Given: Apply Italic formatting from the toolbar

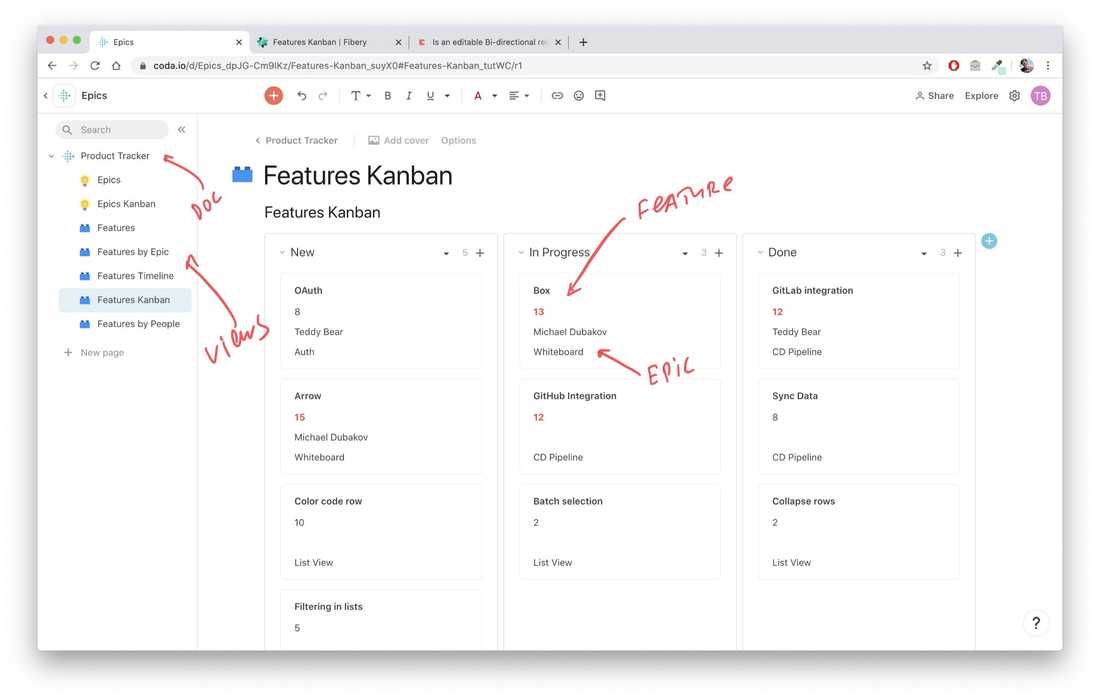Looking at the screenshot, I should 409,95.
